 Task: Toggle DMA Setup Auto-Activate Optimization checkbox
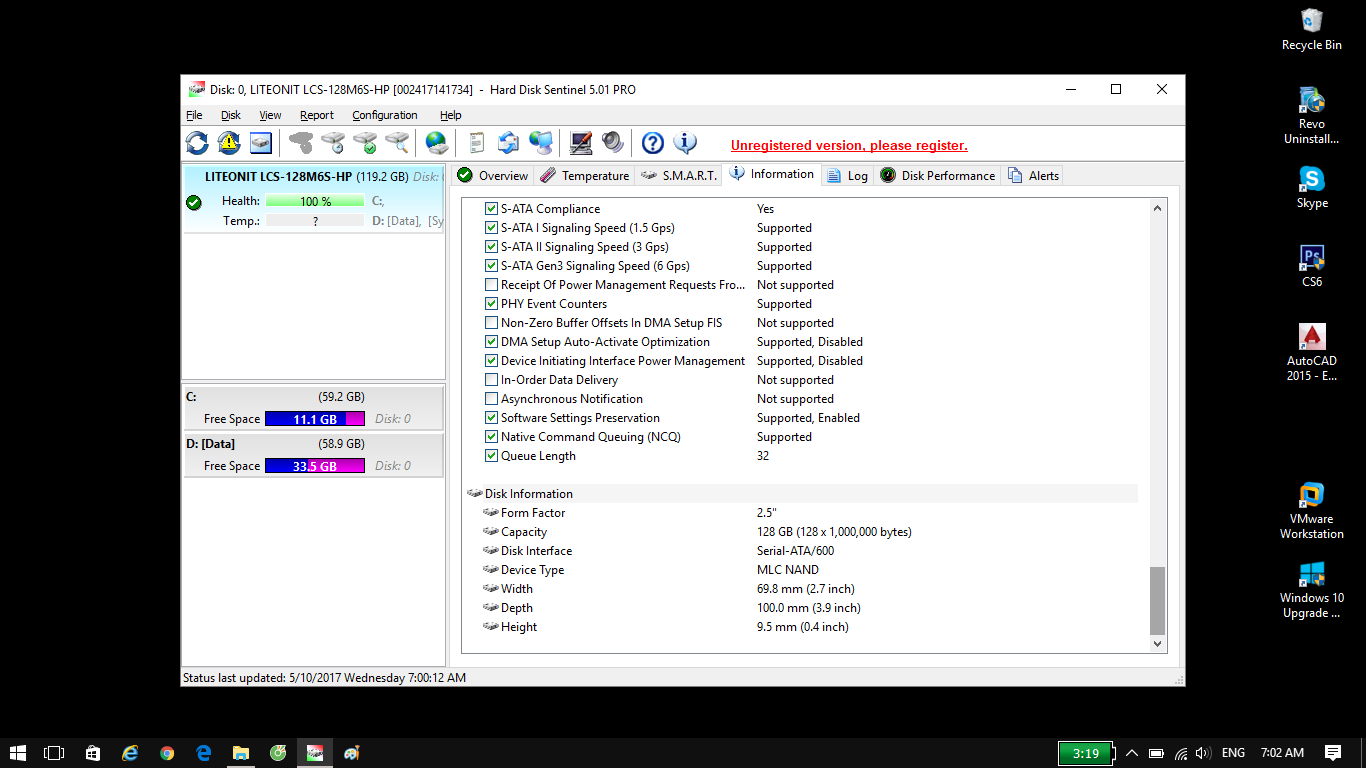point(491,342)
